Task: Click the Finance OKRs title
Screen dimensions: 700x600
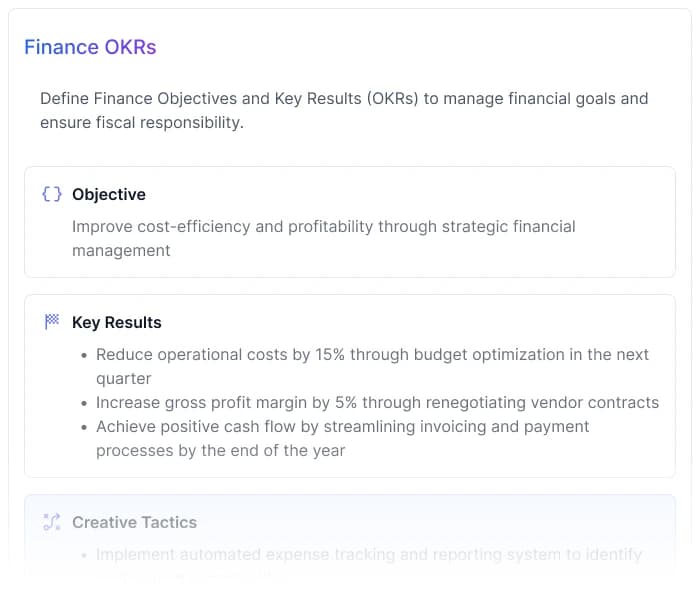Action: [90, 47]
